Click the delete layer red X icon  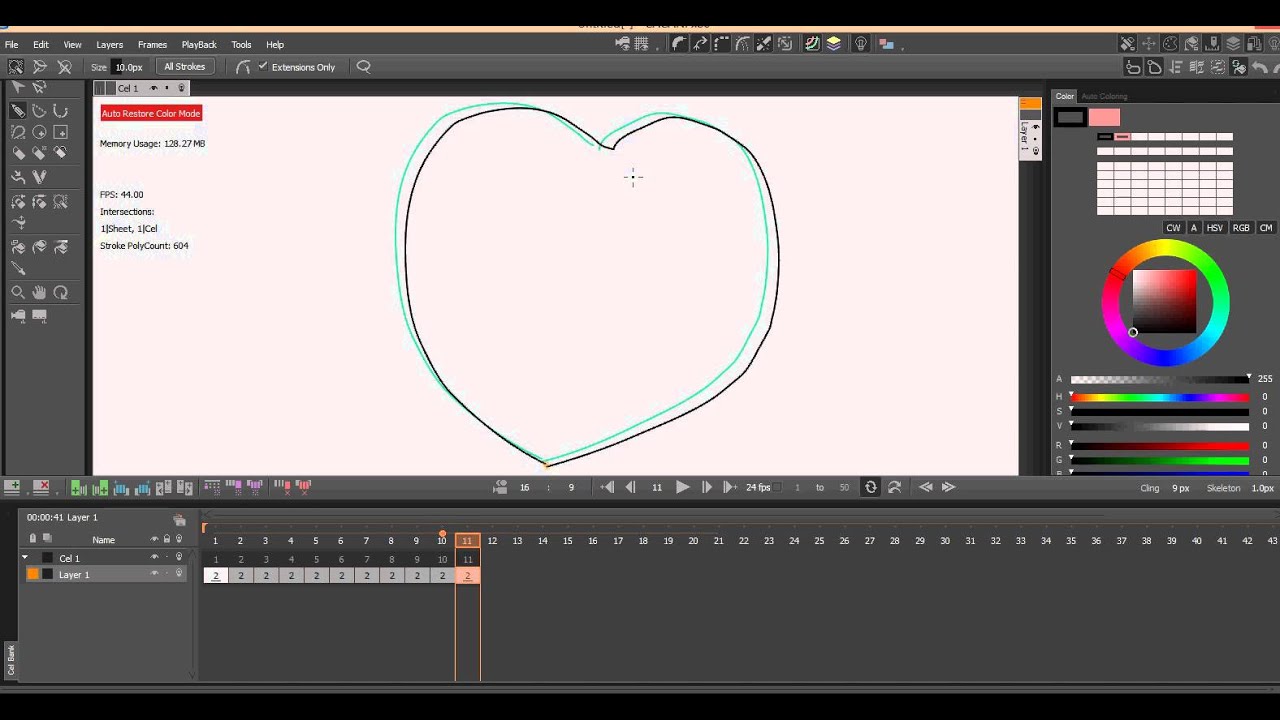[x=41, y=486]
